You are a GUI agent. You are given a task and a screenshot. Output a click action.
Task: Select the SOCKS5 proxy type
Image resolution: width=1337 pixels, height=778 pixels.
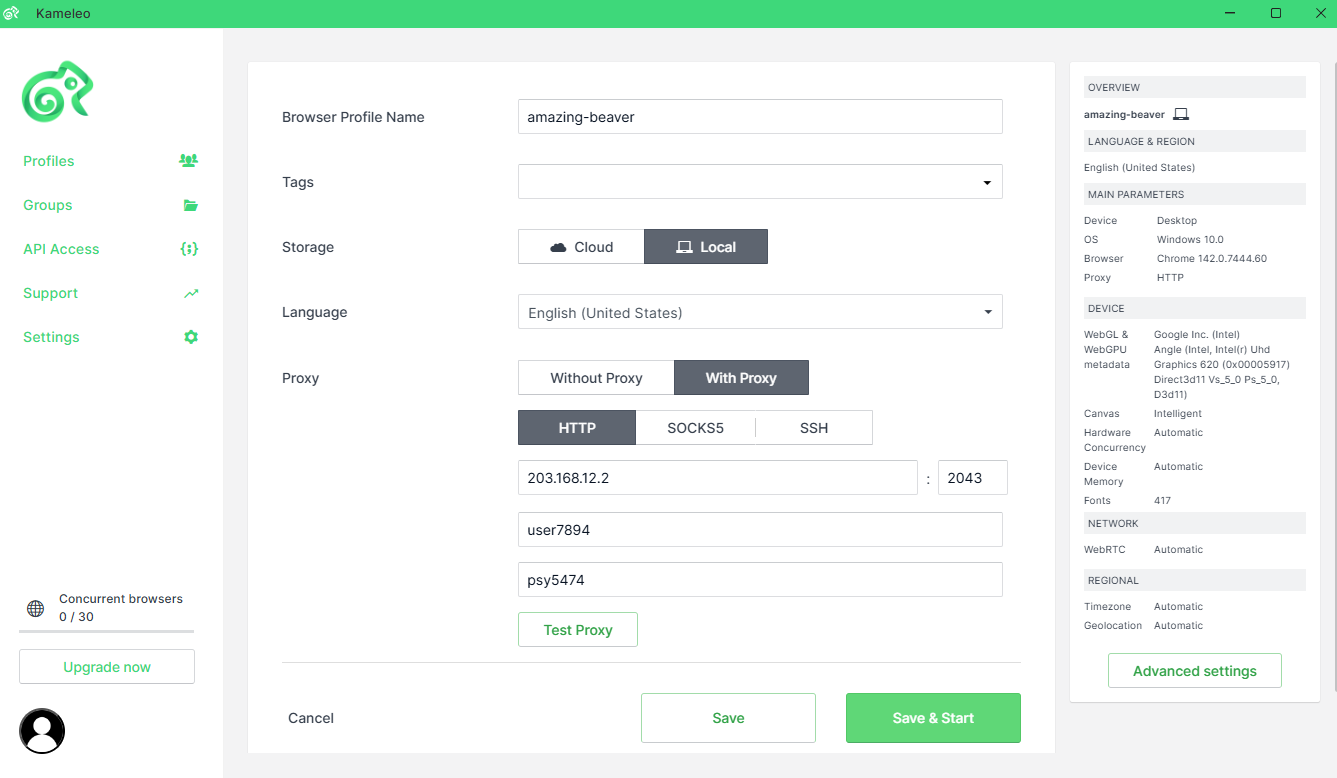pyautogui.click(x=695, y=428)
